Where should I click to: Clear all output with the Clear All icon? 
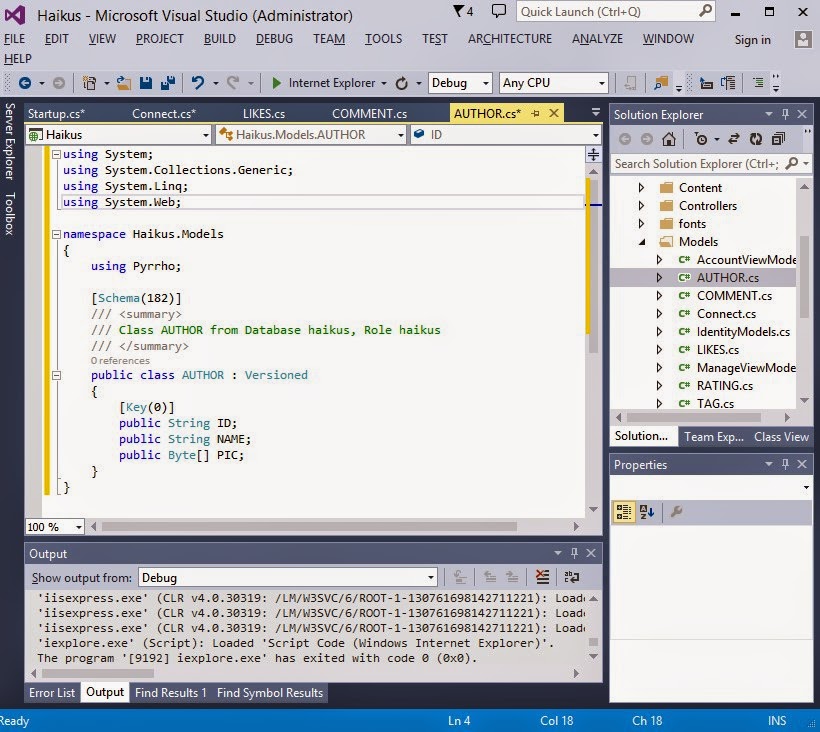point(542,577)
